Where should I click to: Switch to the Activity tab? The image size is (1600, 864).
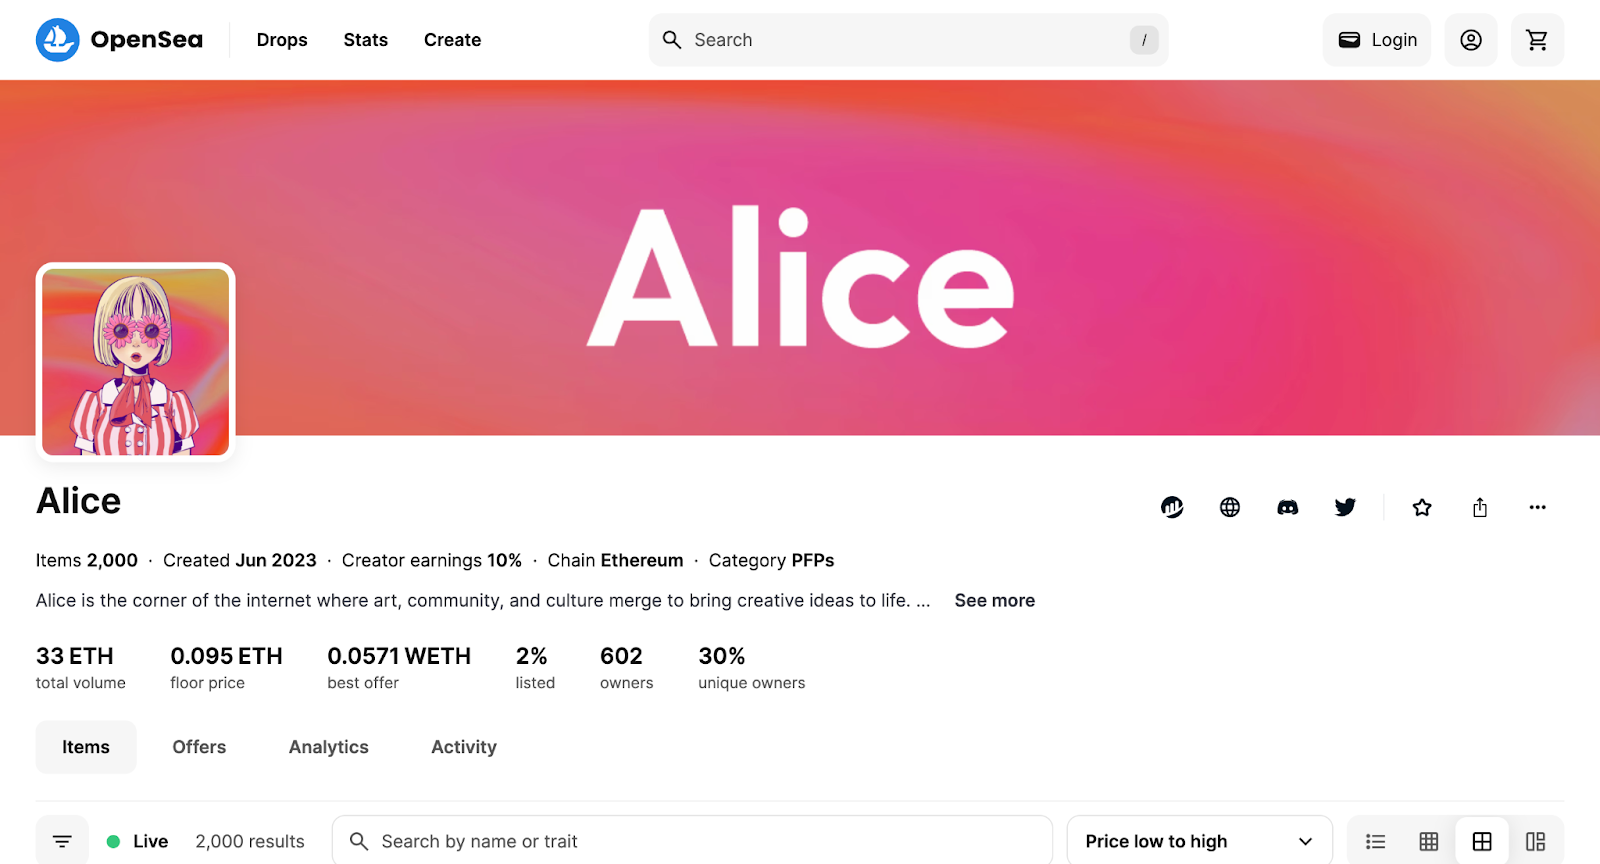coord(464,747)
